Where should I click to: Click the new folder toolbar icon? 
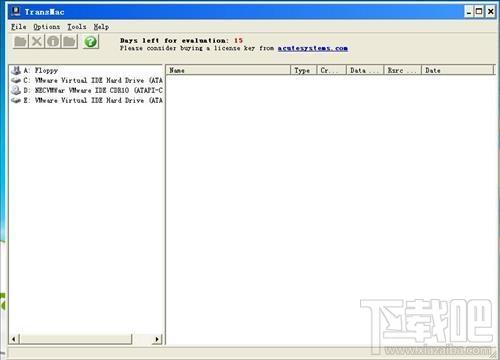click(x=69, y=42)
